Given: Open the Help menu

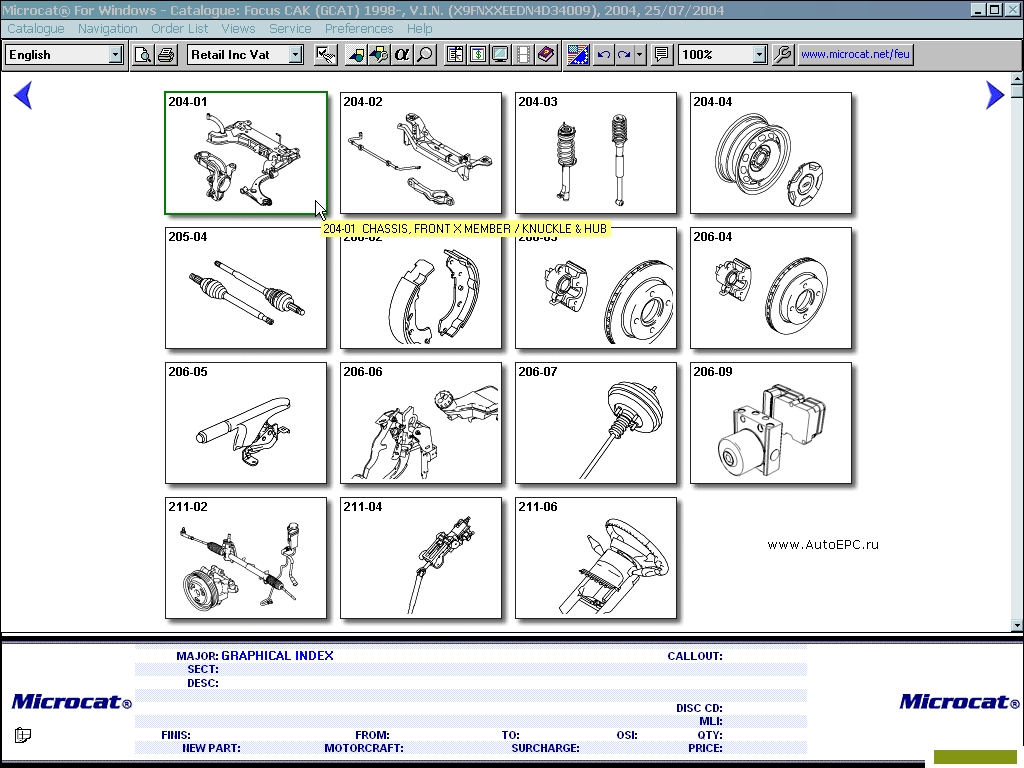Looking at the screenshot, I should click(419, 29).
